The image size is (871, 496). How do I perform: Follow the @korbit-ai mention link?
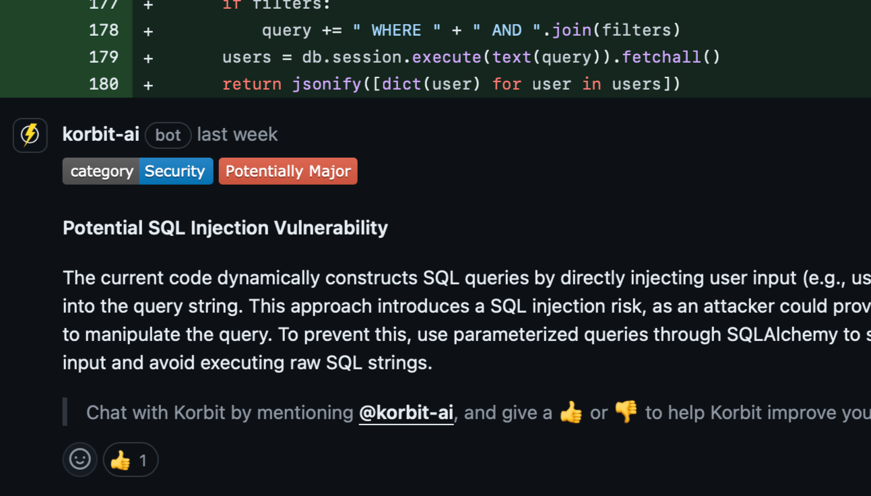[x=406, y=412]
